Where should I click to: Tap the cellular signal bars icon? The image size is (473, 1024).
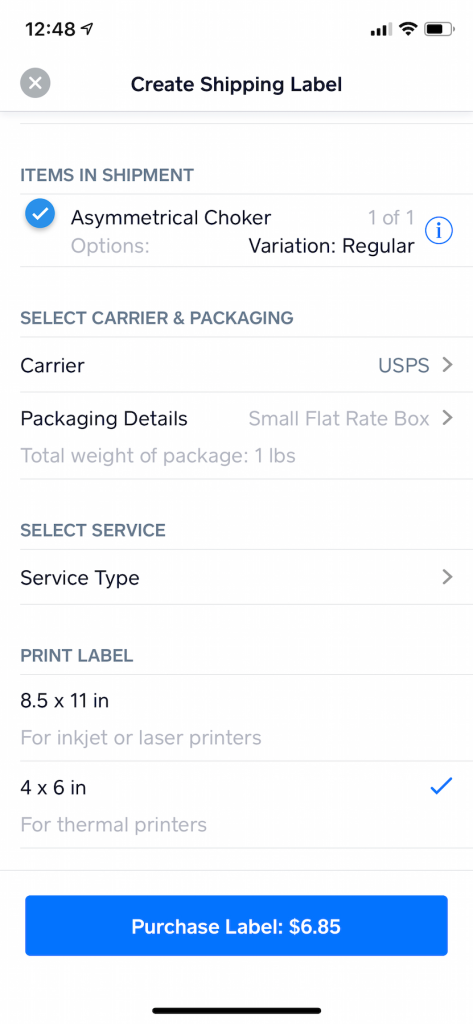(x=381, y=29)
